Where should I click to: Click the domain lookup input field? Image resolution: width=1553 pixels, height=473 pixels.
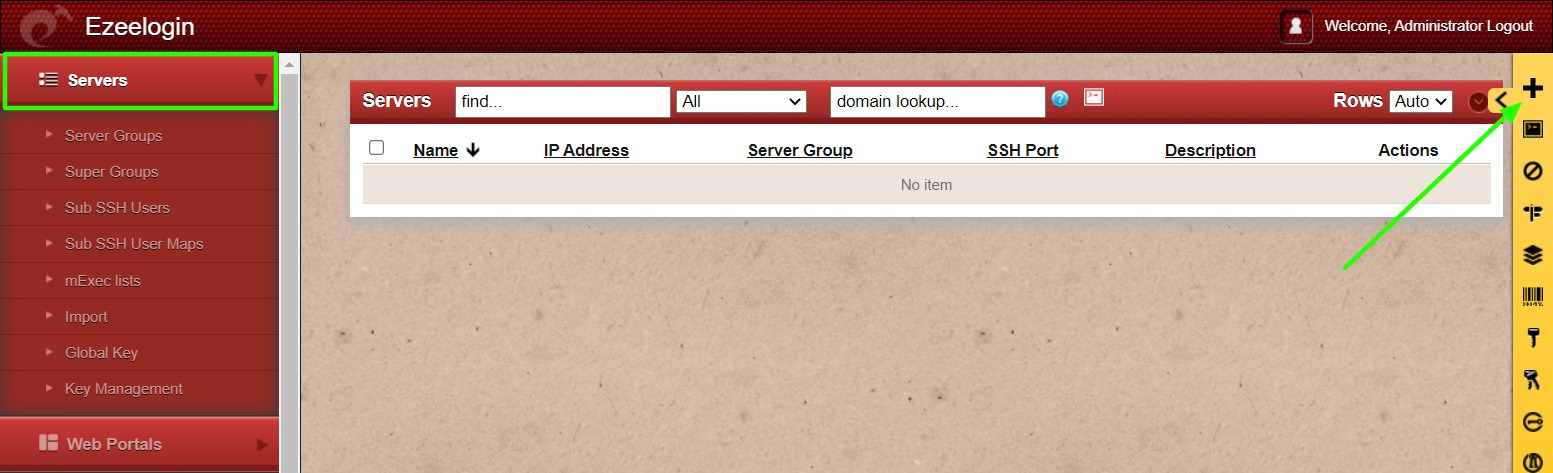click(x=938, y=102)
